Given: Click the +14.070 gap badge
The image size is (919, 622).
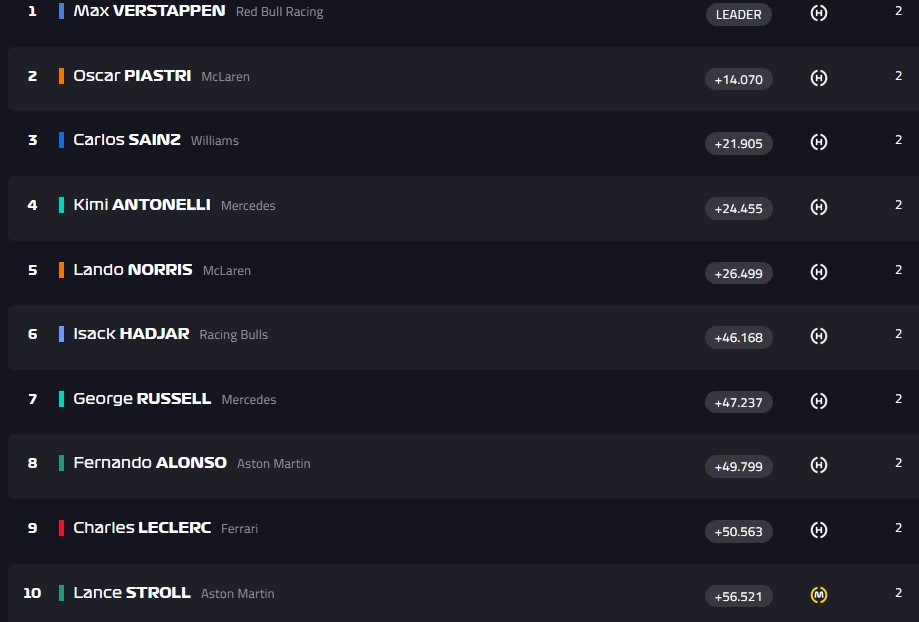Looking at the screenshot, I should pyautogui.click(x=738, y=79).
